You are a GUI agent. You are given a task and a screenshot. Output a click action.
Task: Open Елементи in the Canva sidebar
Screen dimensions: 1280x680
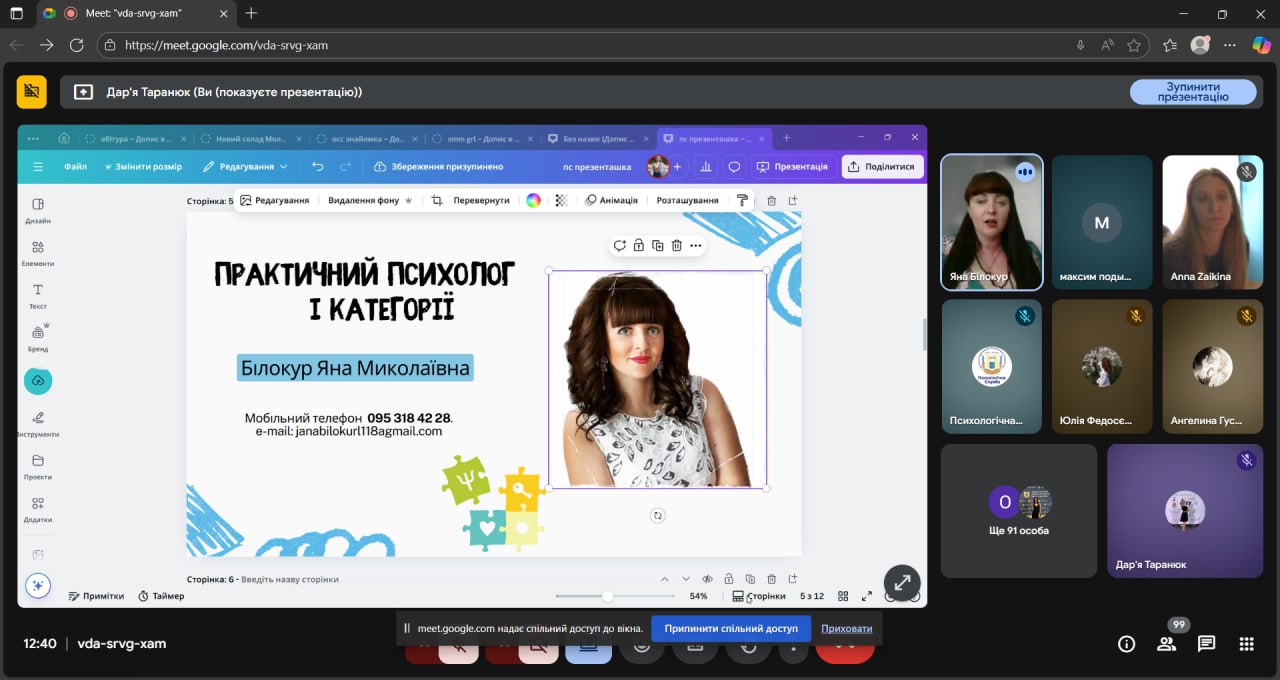[x=38, y=252]
